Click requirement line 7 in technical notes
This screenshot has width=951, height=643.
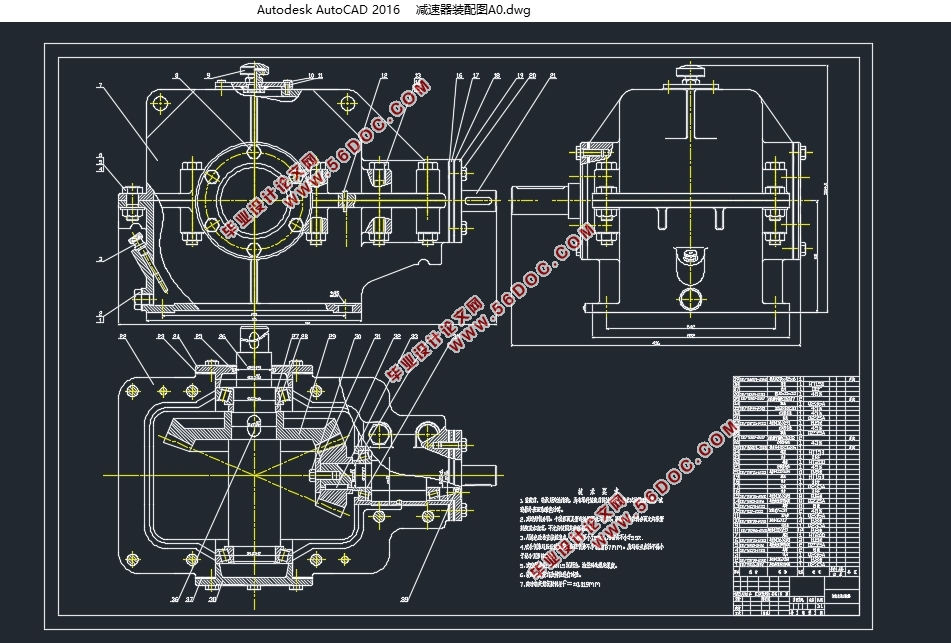tap(560, 584)
